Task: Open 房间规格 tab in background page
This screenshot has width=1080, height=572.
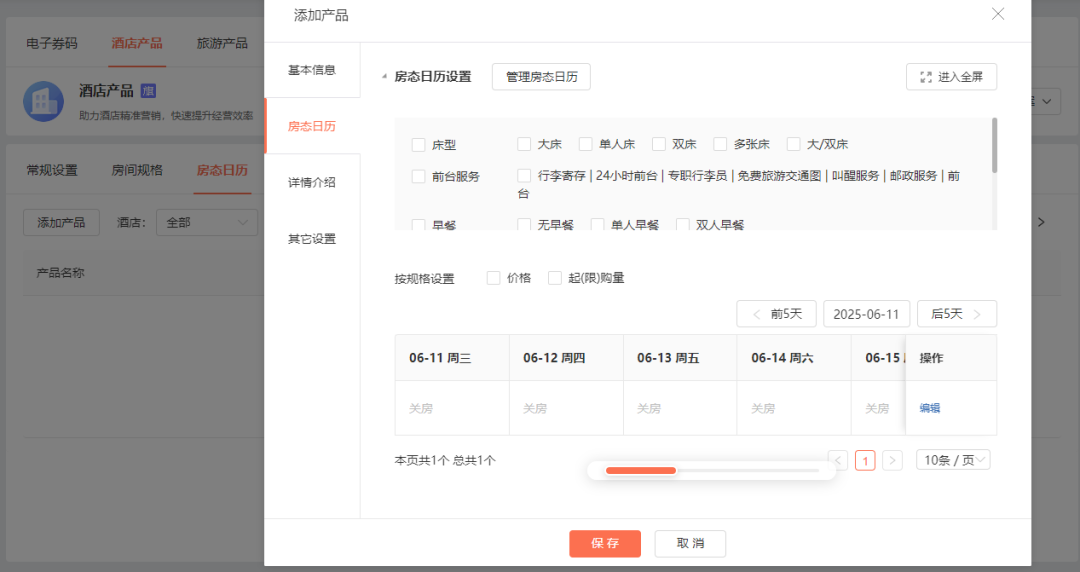Action: (137, 170)
